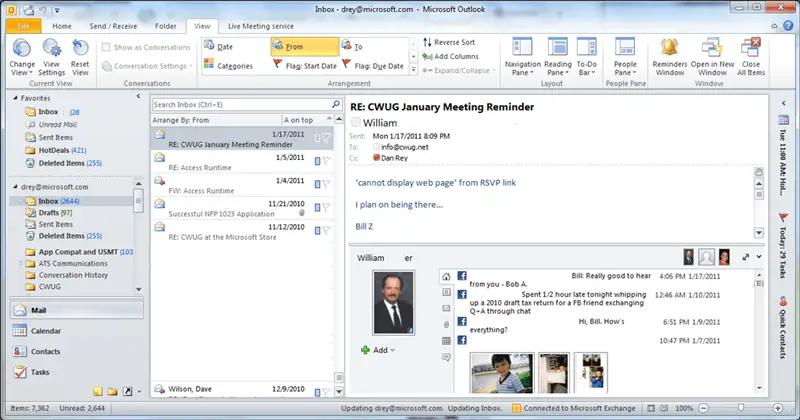800x420 pixels.
Task: Open Conversation Settings dropdown
Action: click(x=147, y=66)
